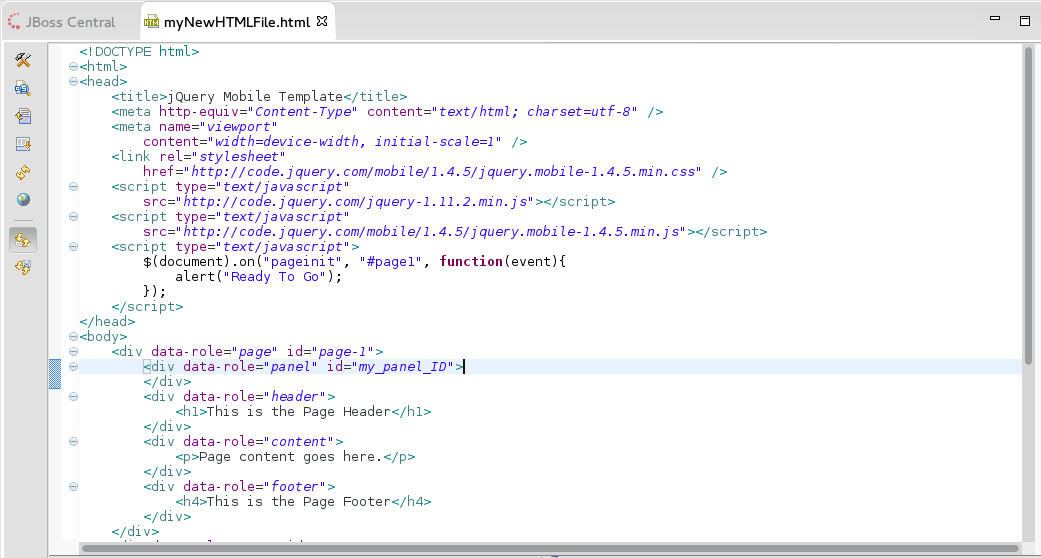Image resolution: width=1041 pixels, height=558 pixels.
Task: Click the closing </head> tag
Action: click(x=107, y=322)
